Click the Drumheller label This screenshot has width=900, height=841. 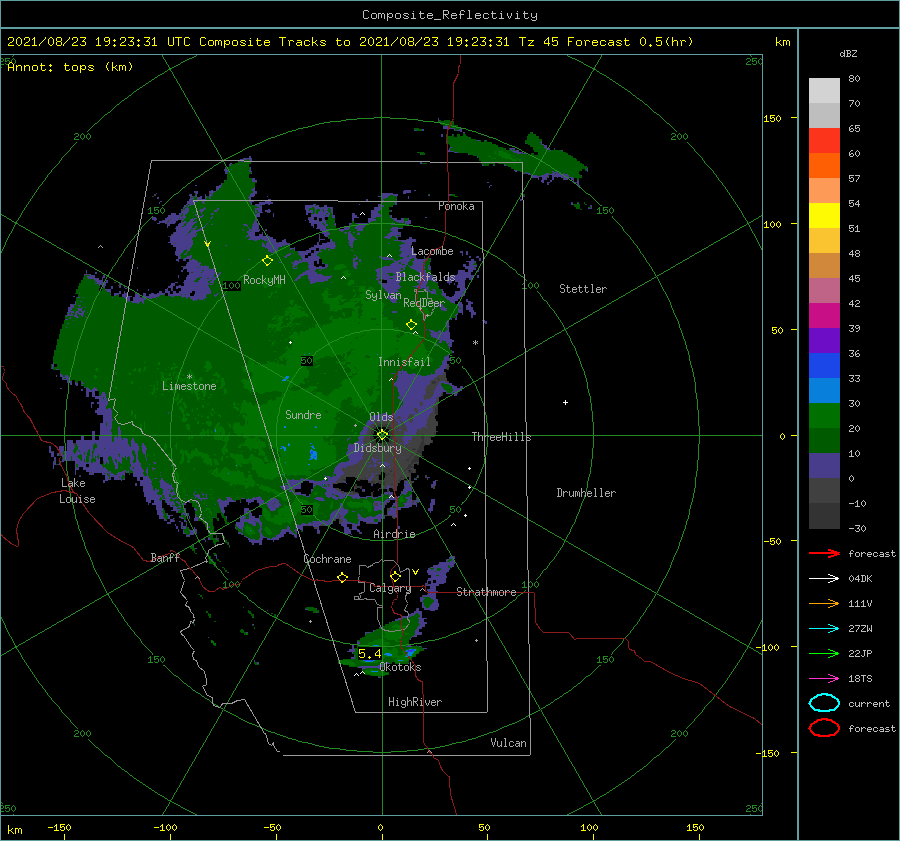586,493
